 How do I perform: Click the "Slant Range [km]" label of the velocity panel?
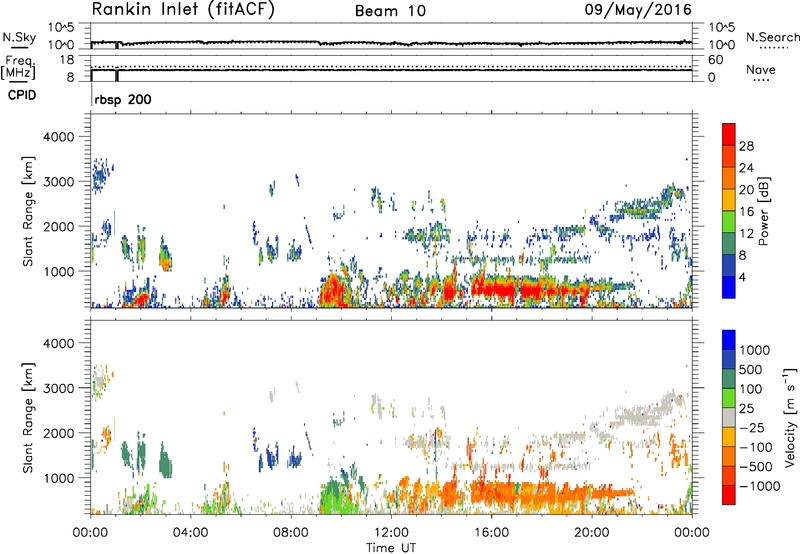point(28,418)
